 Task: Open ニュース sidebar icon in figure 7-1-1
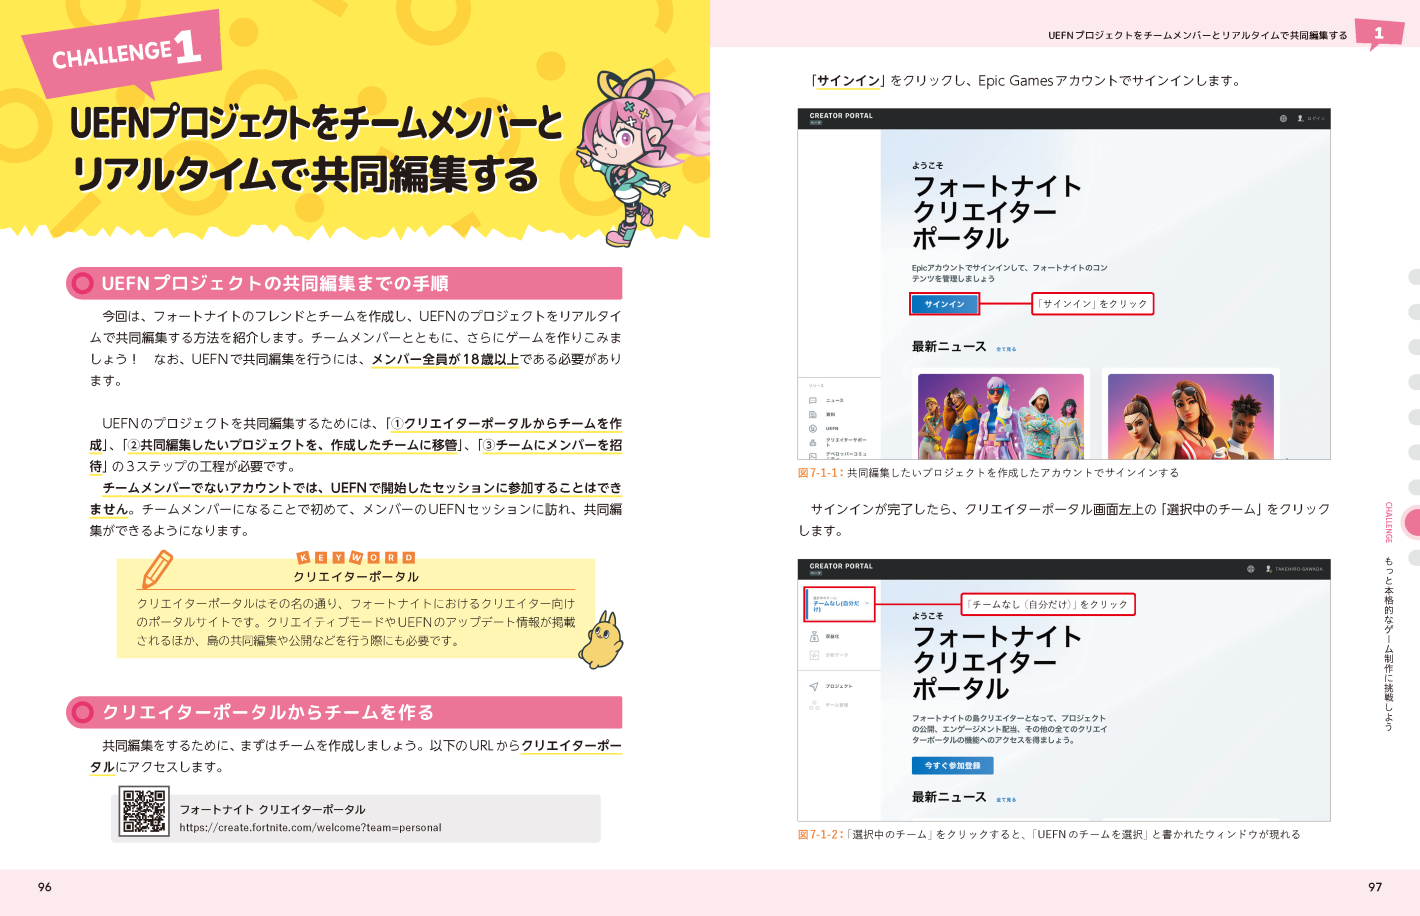click(813, 400)
